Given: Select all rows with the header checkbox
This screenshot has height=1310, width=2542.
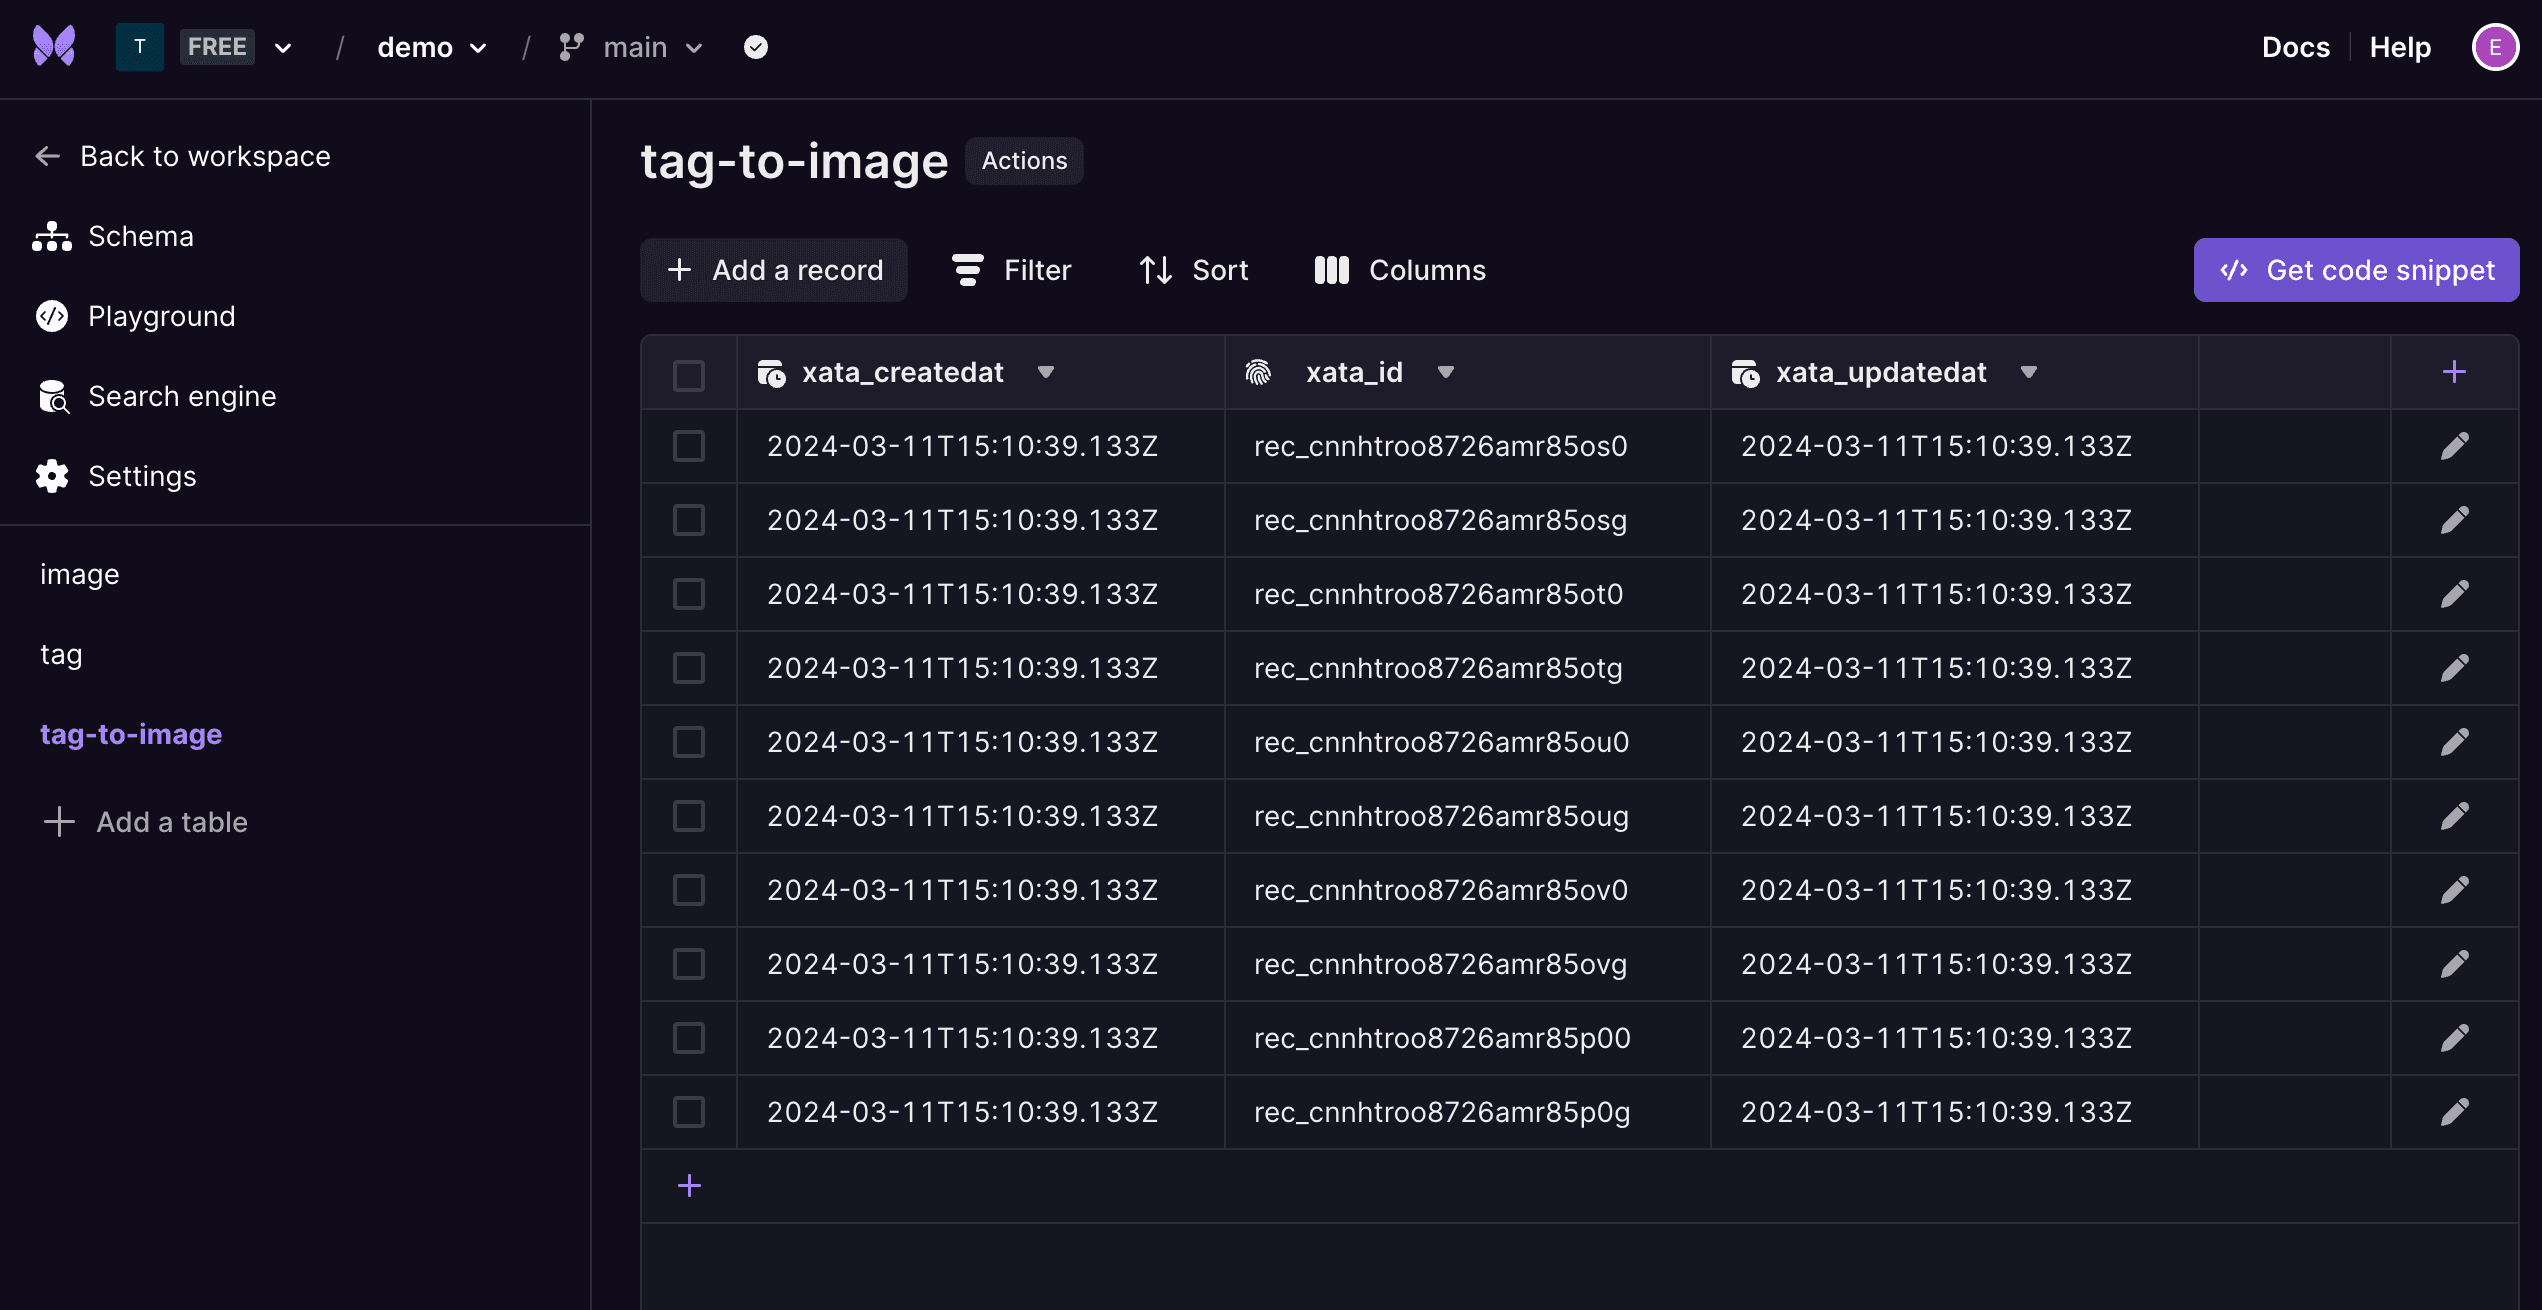Looking at the screenshot, I should [x=689, y=375].
